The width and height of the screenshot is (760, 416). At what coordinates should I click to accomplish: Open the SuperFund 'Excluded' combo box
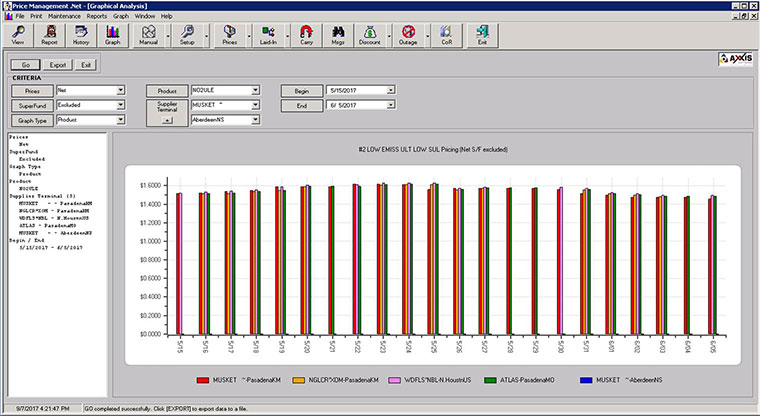coord(91,105)
